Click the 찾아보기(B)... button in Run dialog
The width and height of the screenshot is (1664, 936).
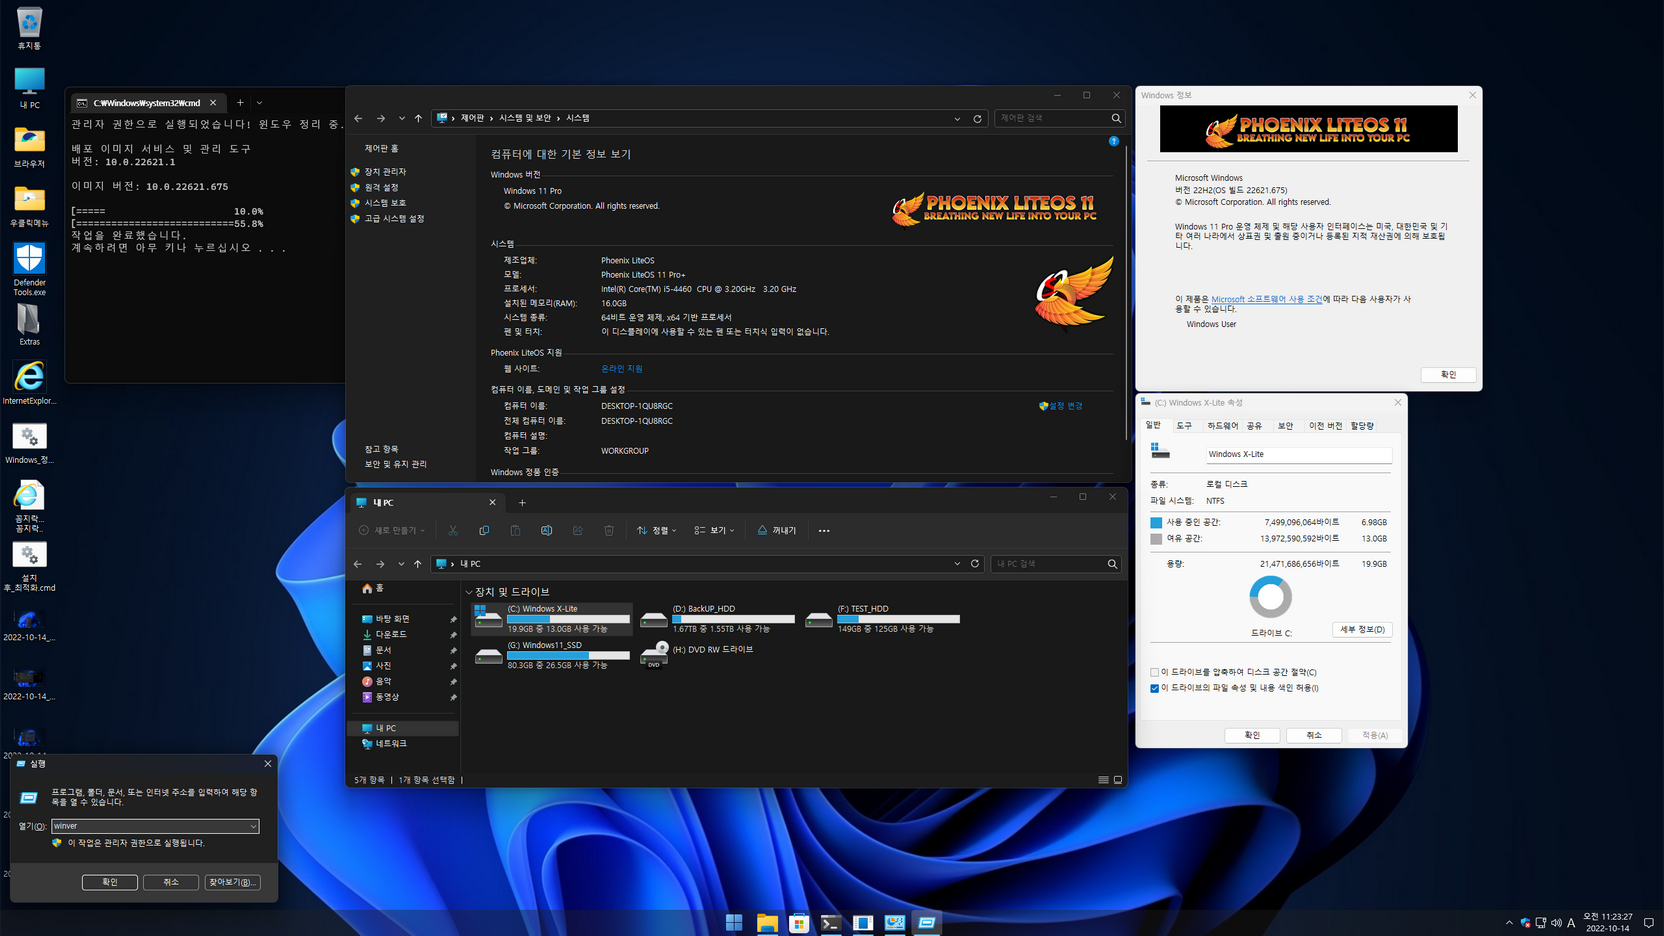point(232,882)
